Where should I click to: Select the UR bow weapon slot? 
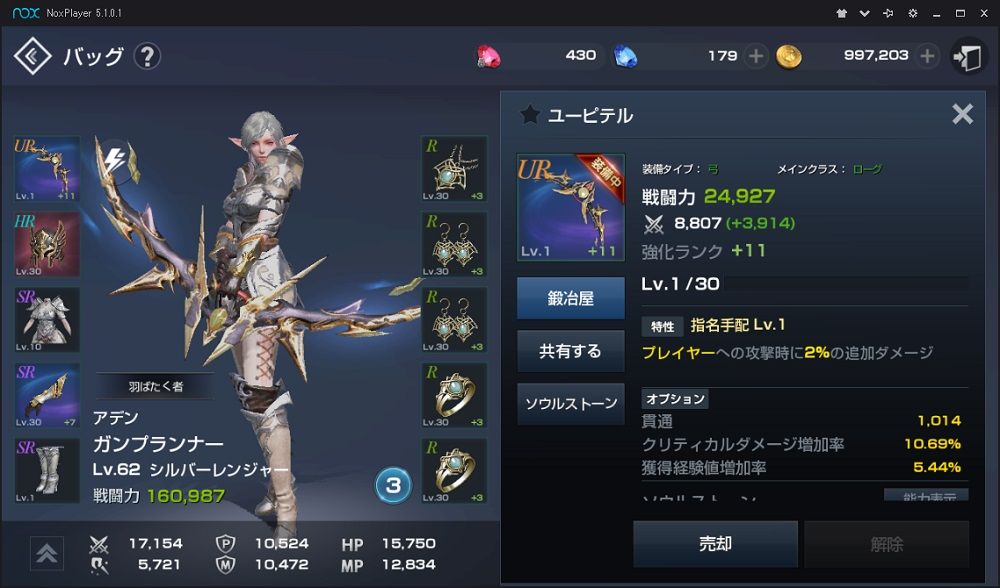pyautogui.click(x=47, y=169)
